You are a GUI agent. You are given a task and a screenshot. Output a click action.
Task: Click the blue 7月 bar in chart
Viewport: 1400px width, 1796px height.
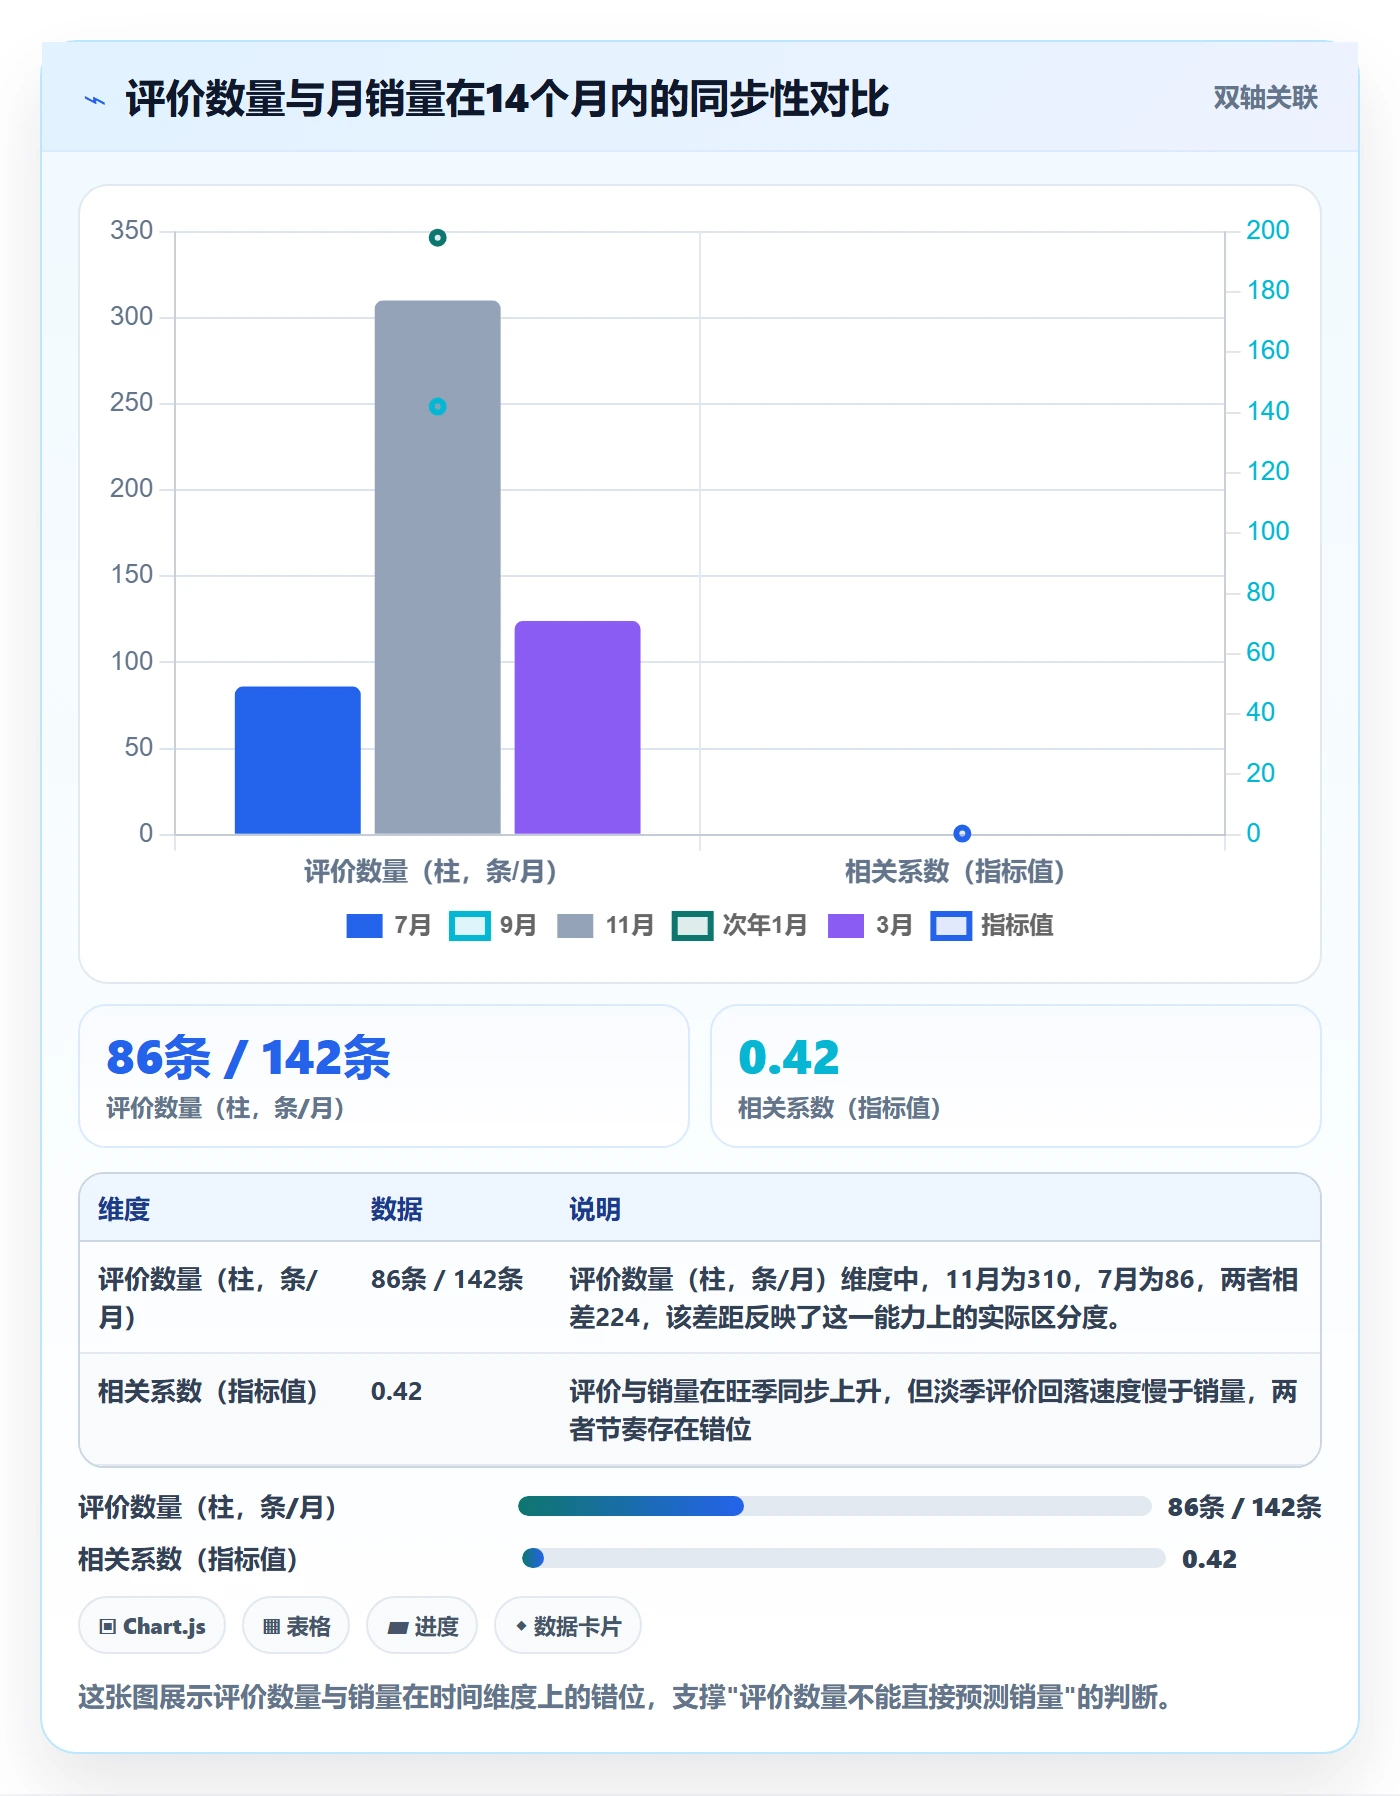point(297,760)
